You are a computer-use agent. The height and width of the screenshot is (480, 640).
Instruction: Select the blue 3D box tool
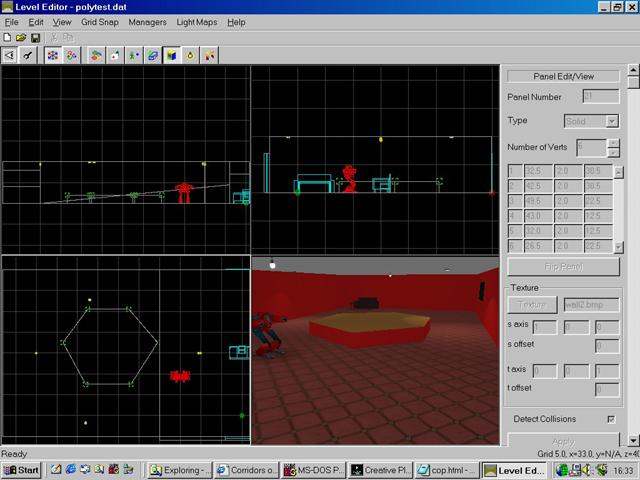pyautogui.click(x=153, y=55)
